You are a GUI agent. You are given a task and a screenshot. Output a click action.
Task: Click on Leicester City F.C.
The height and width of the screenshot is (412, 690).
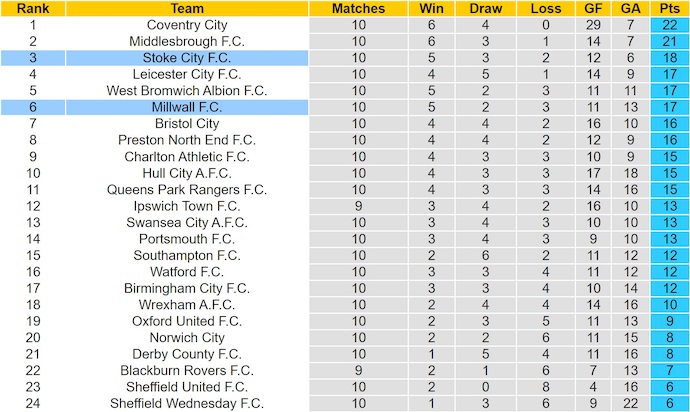(x=185, y=74)
